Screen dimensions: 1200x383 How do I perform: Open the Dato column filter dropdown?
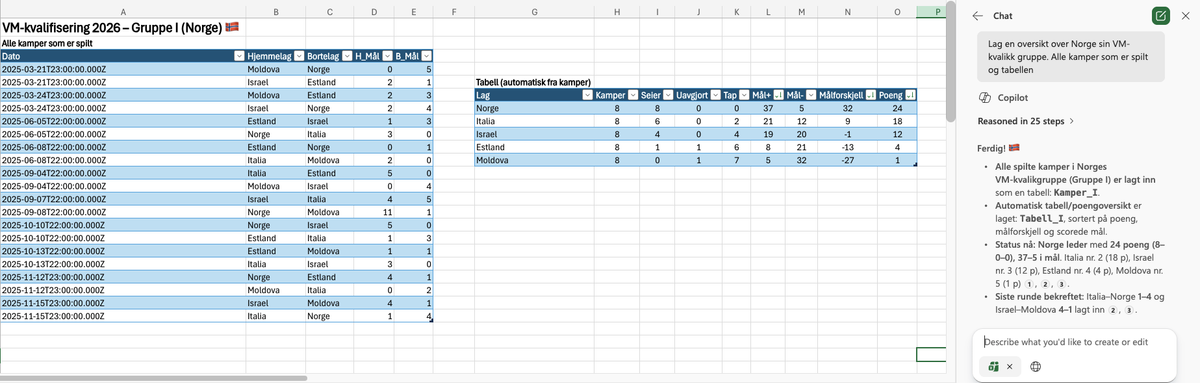(238, 57)
